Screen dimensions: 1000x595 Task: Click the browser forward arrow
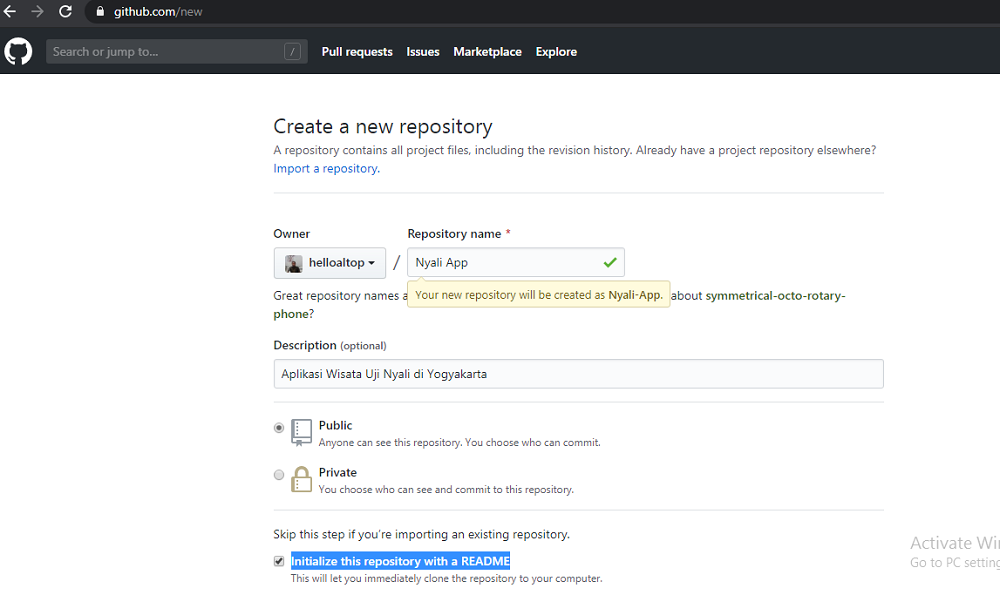pos(37,11)
